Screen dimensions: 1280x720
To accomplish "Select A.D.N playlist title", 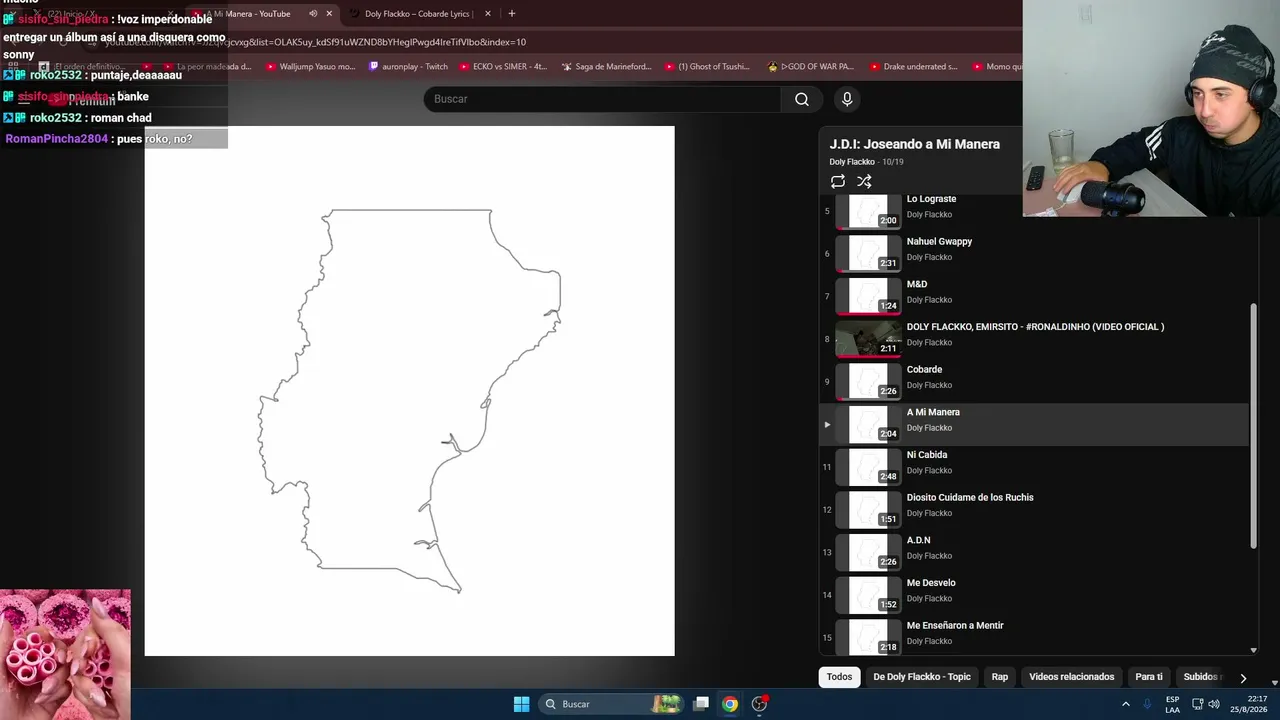I will 918,540.
